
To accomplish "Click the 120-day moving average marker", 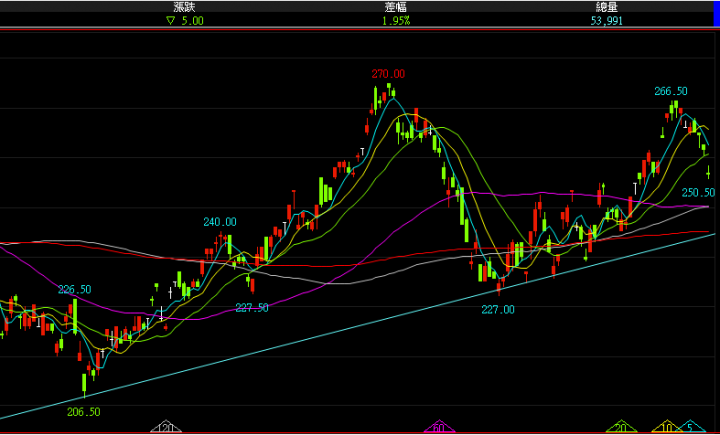I will click(x=166, y=428).
